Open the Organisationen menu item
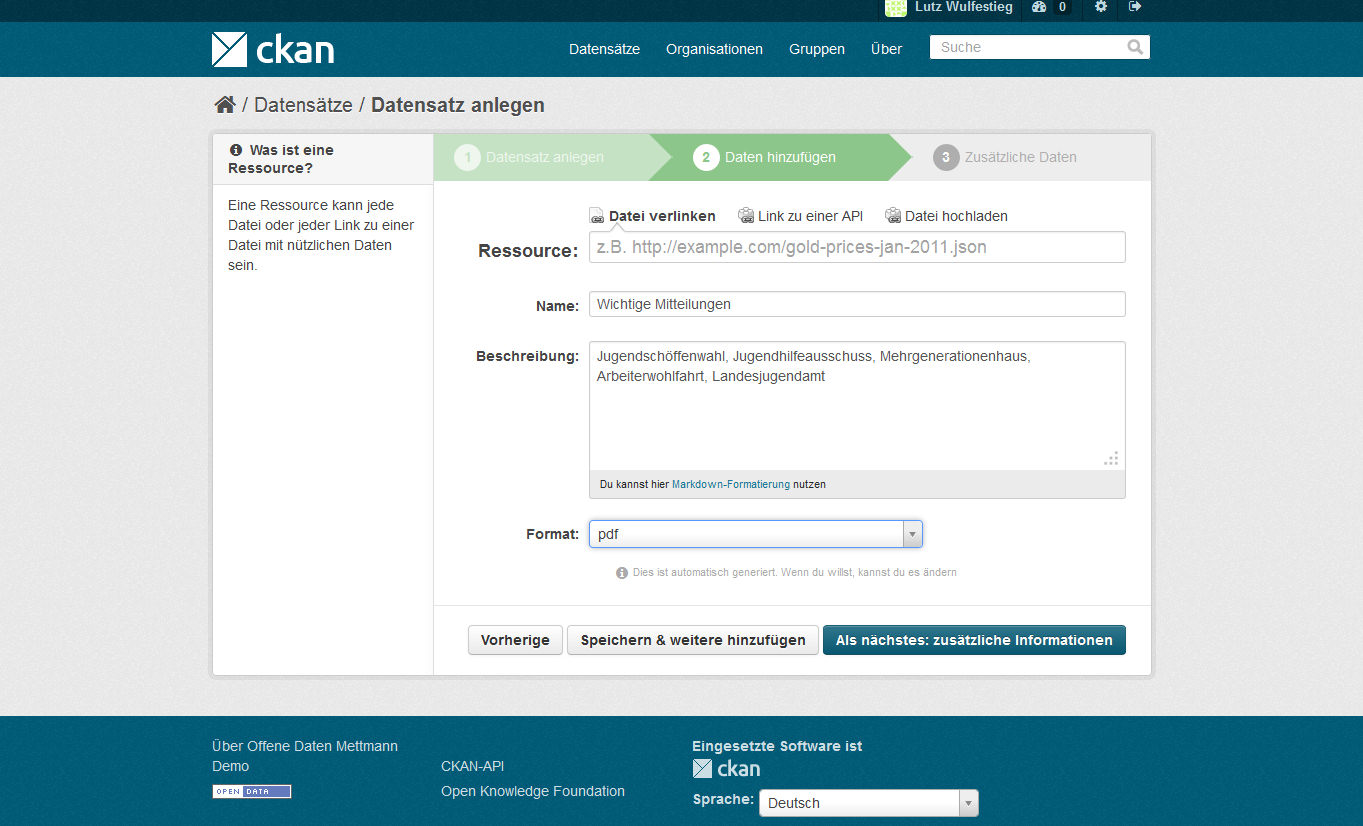Image resolution: width=1363 pixels, height=826 pixels. [x=714, y=49]
